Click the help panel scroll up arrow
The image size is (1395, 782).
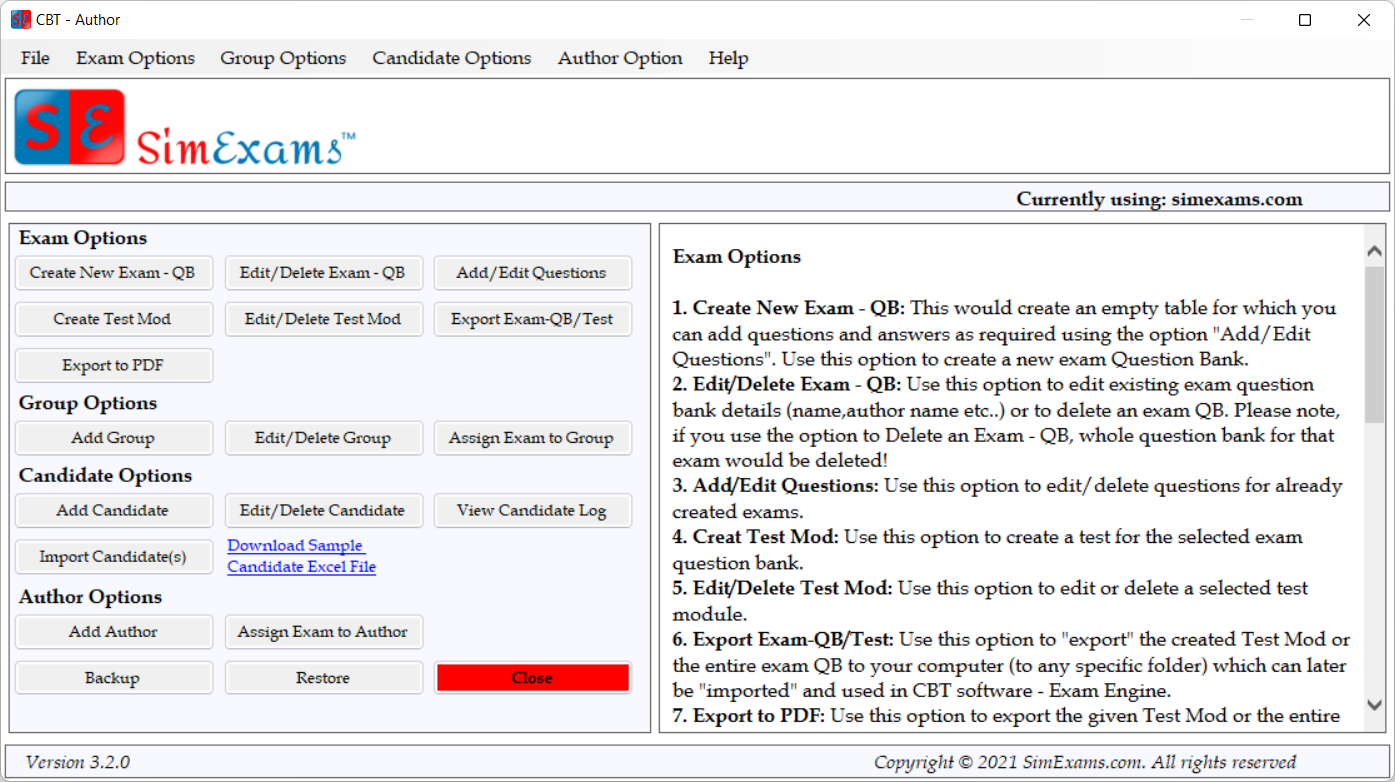coord(1375,253)
